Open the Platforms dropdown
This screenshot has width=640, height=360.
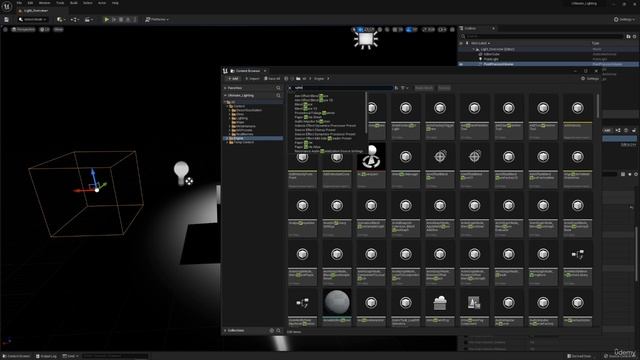[157, 20]
